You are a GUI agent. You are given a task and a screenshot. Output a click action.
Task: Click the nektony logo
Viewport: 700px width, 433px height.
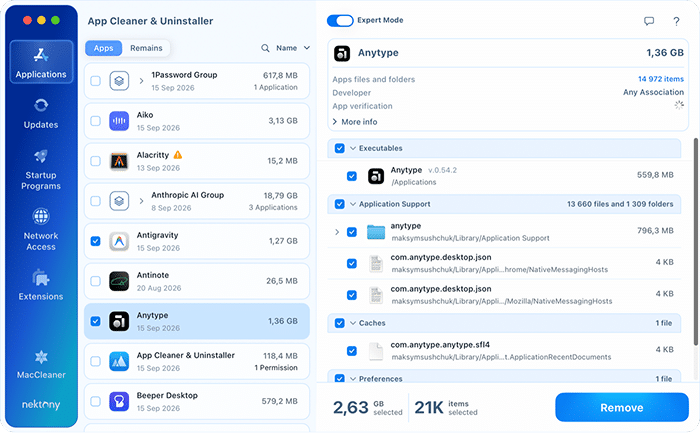click(x=41, y=405)
